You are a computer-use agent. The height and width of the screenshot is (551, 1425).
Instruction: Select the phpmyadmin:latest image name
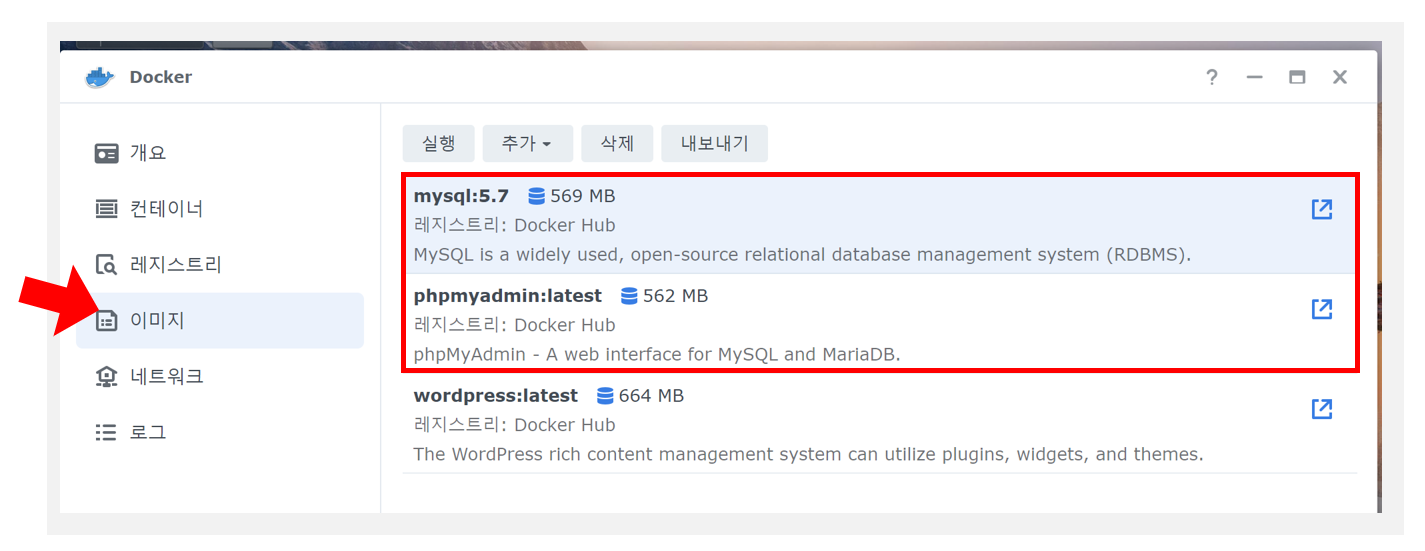pos(508,296)
